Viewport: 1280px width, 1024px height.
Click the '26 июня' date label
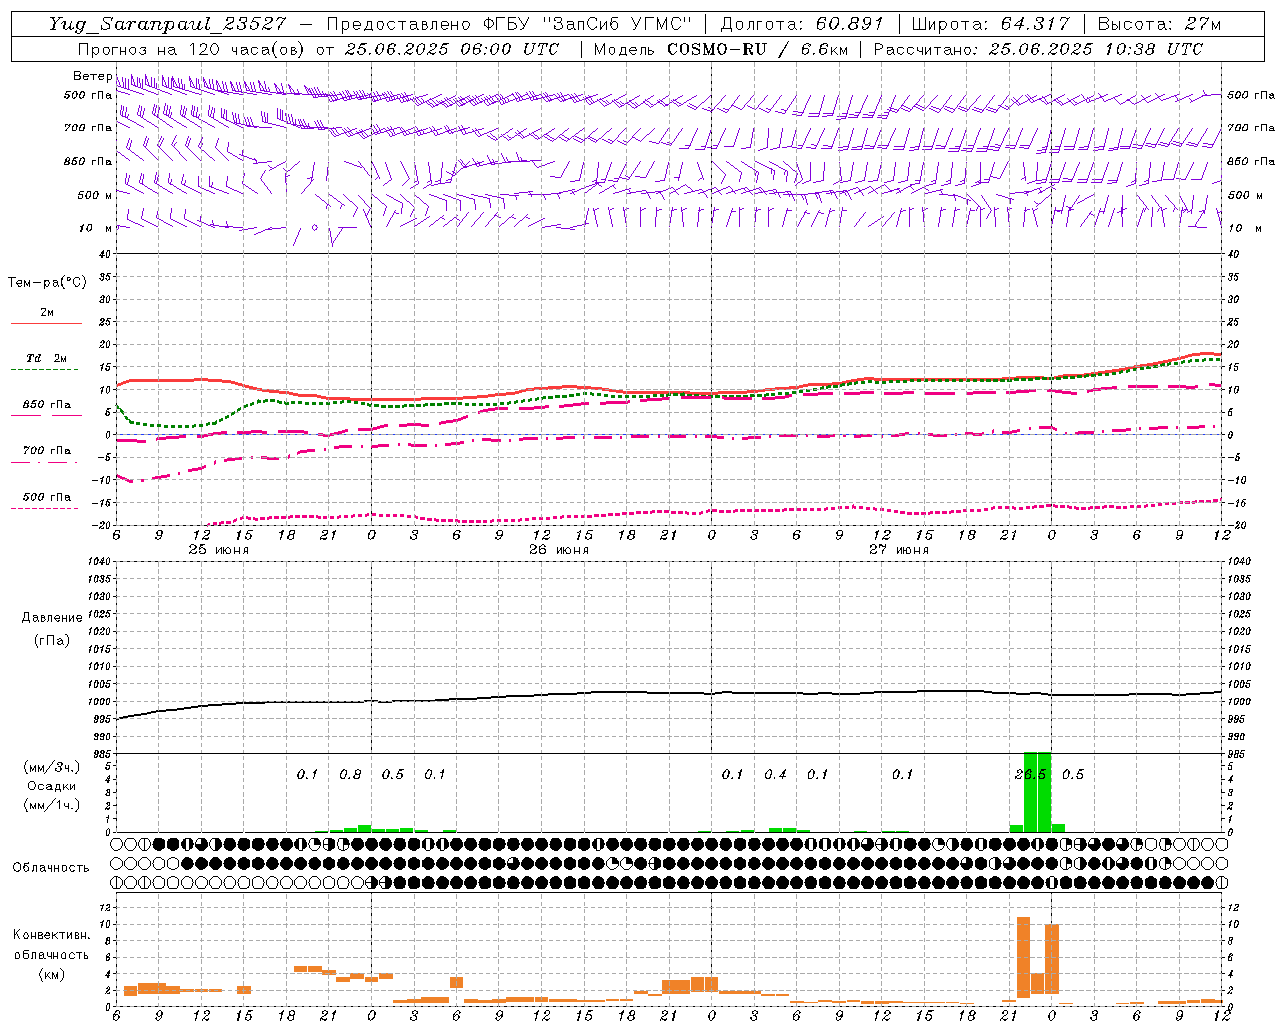pos(559,549)
